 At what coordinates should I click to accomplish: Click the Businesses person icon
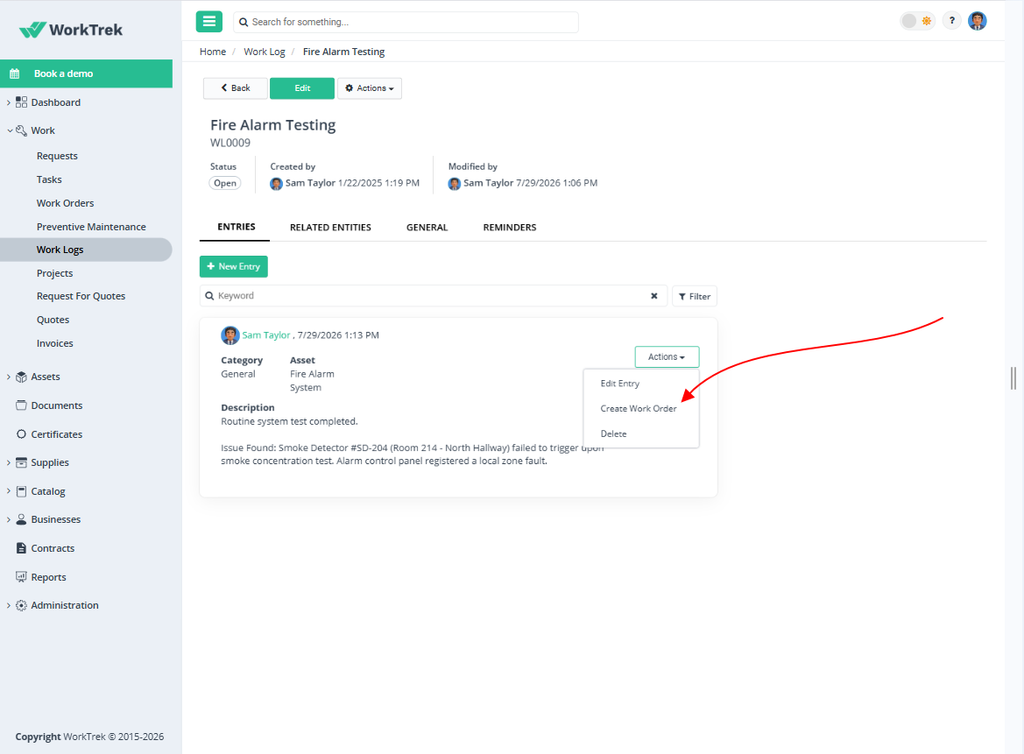22,520
